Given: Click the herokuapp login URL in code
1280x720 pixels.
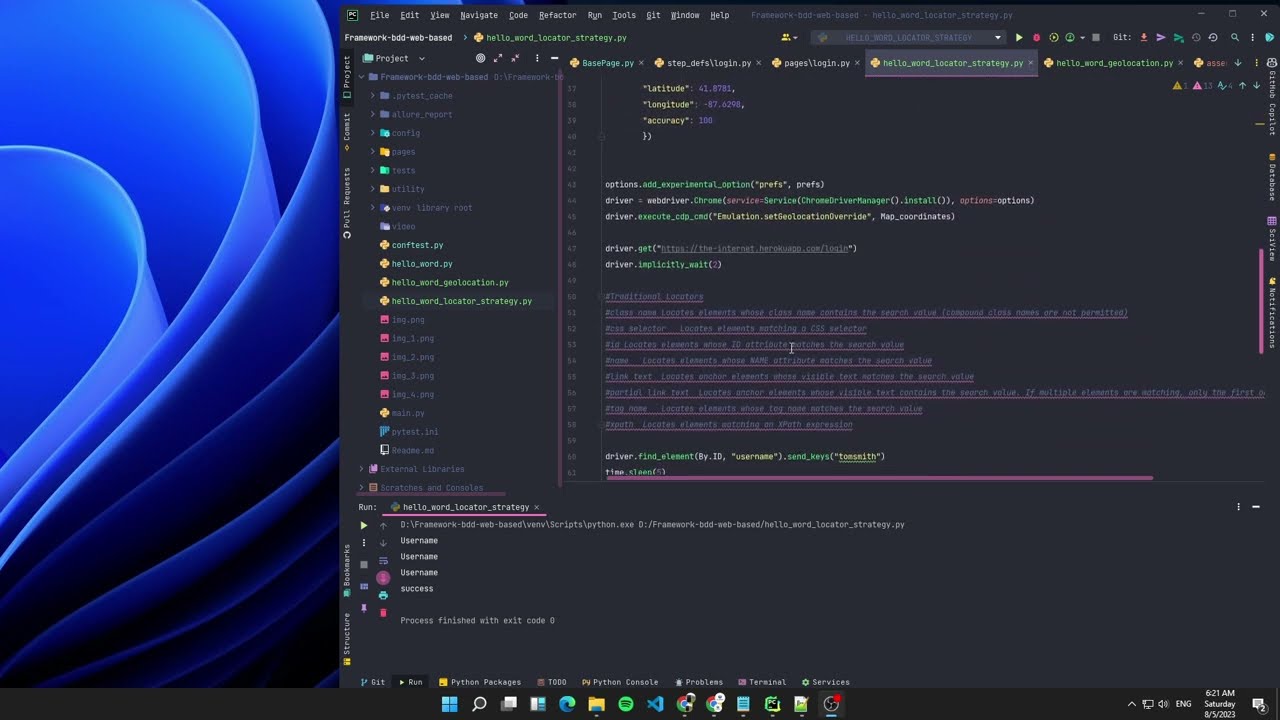Looking at the screenshot, I should tap(756, 248).
